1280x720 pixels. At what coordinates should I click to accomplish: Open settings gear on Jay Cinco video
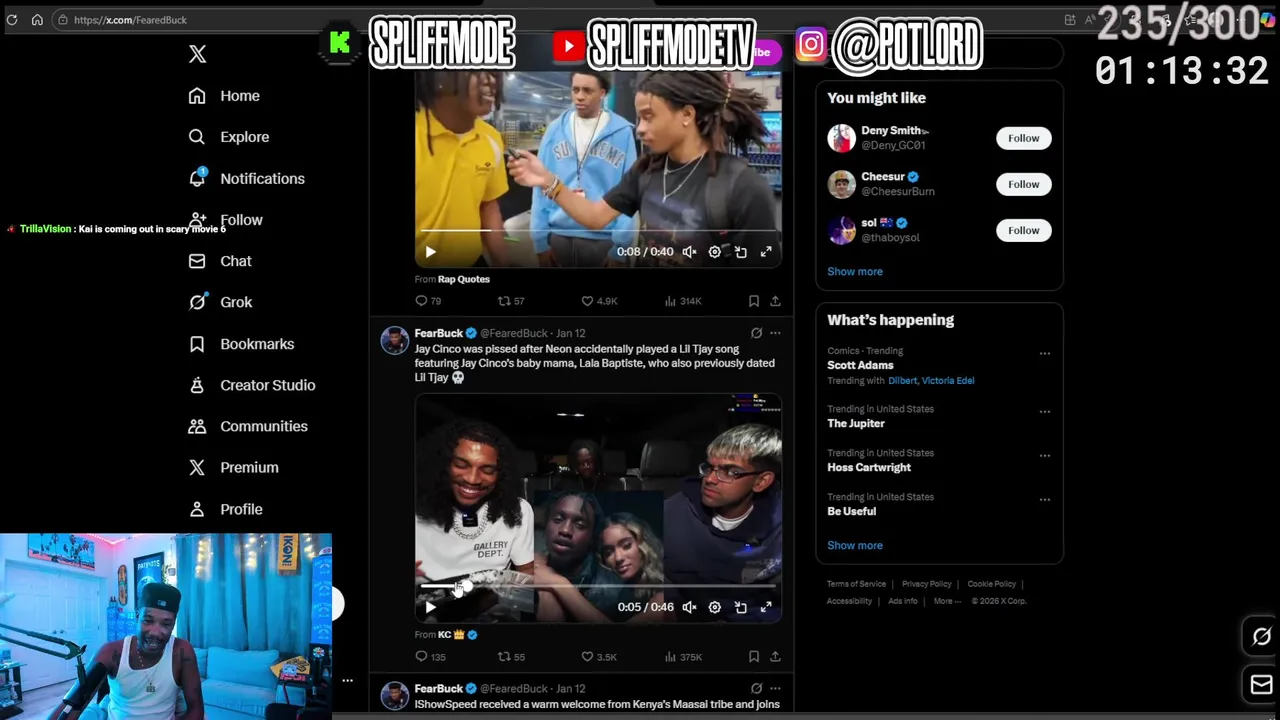click(714, 607)
